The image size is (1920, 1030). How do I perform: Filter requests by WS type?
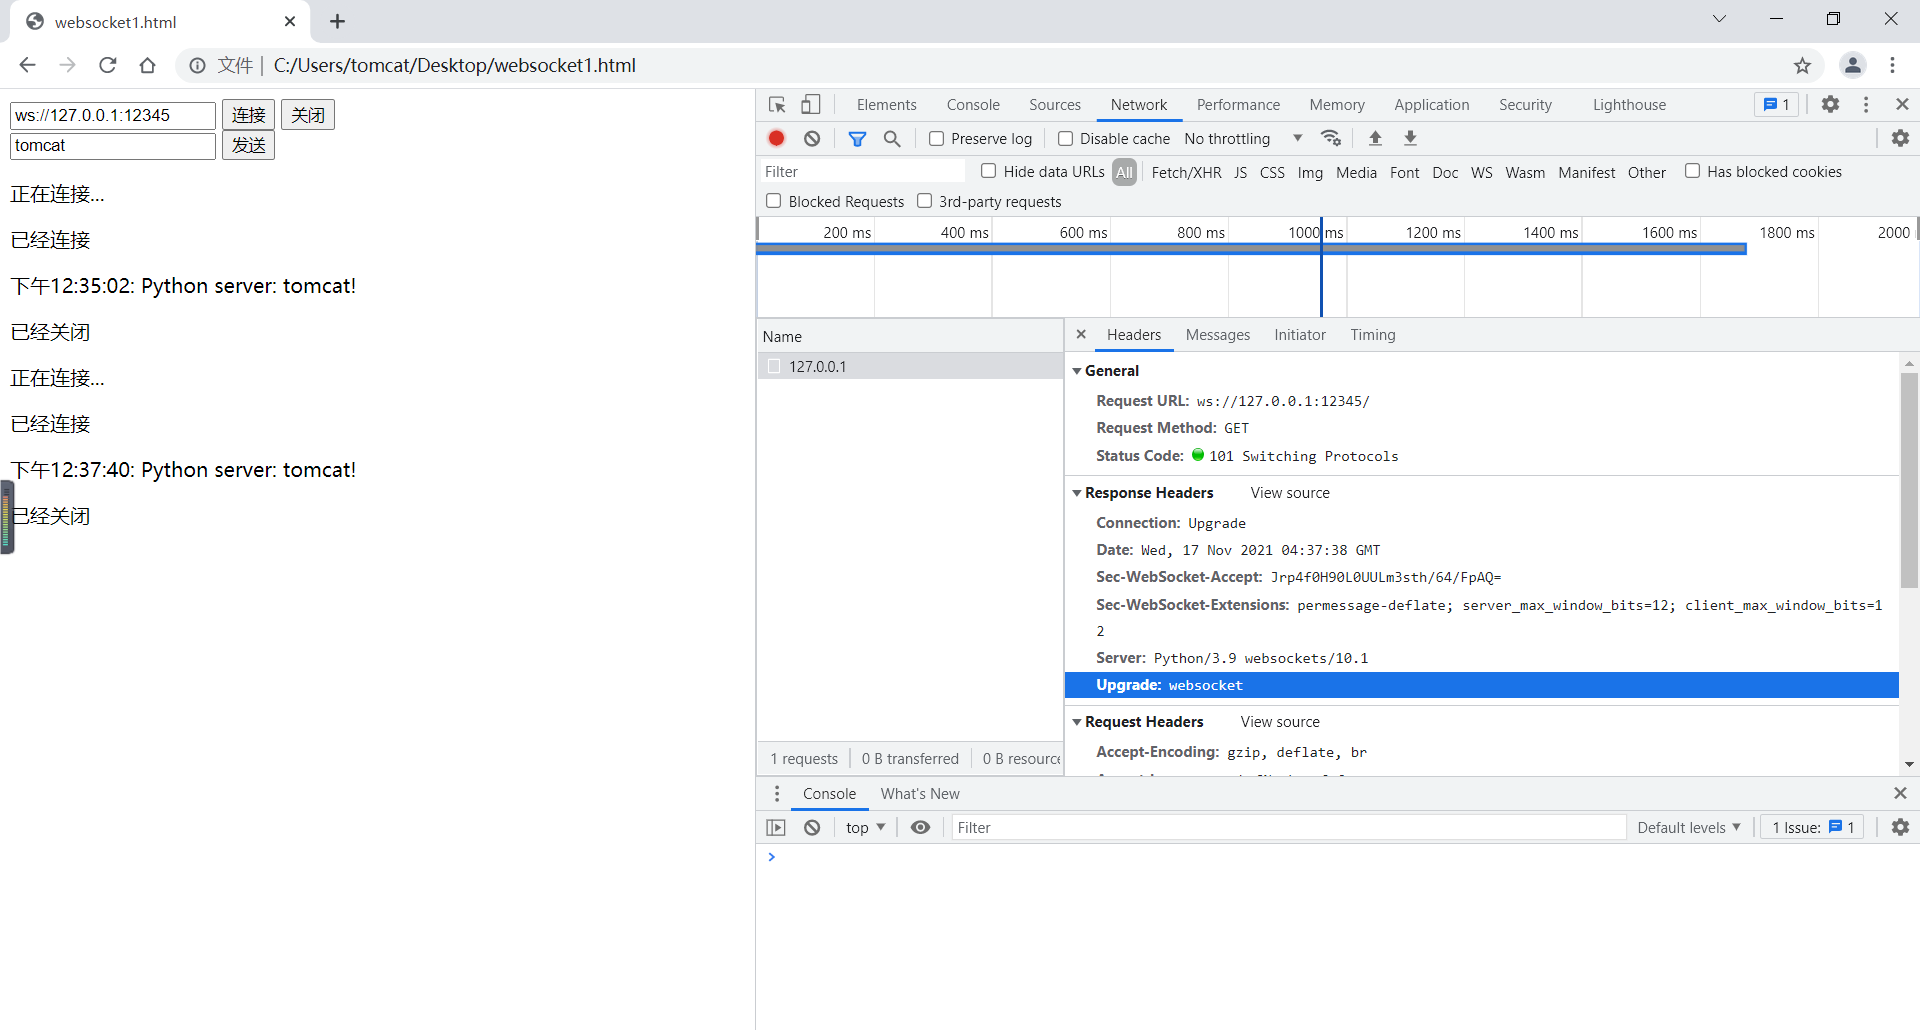(1481, 172)
